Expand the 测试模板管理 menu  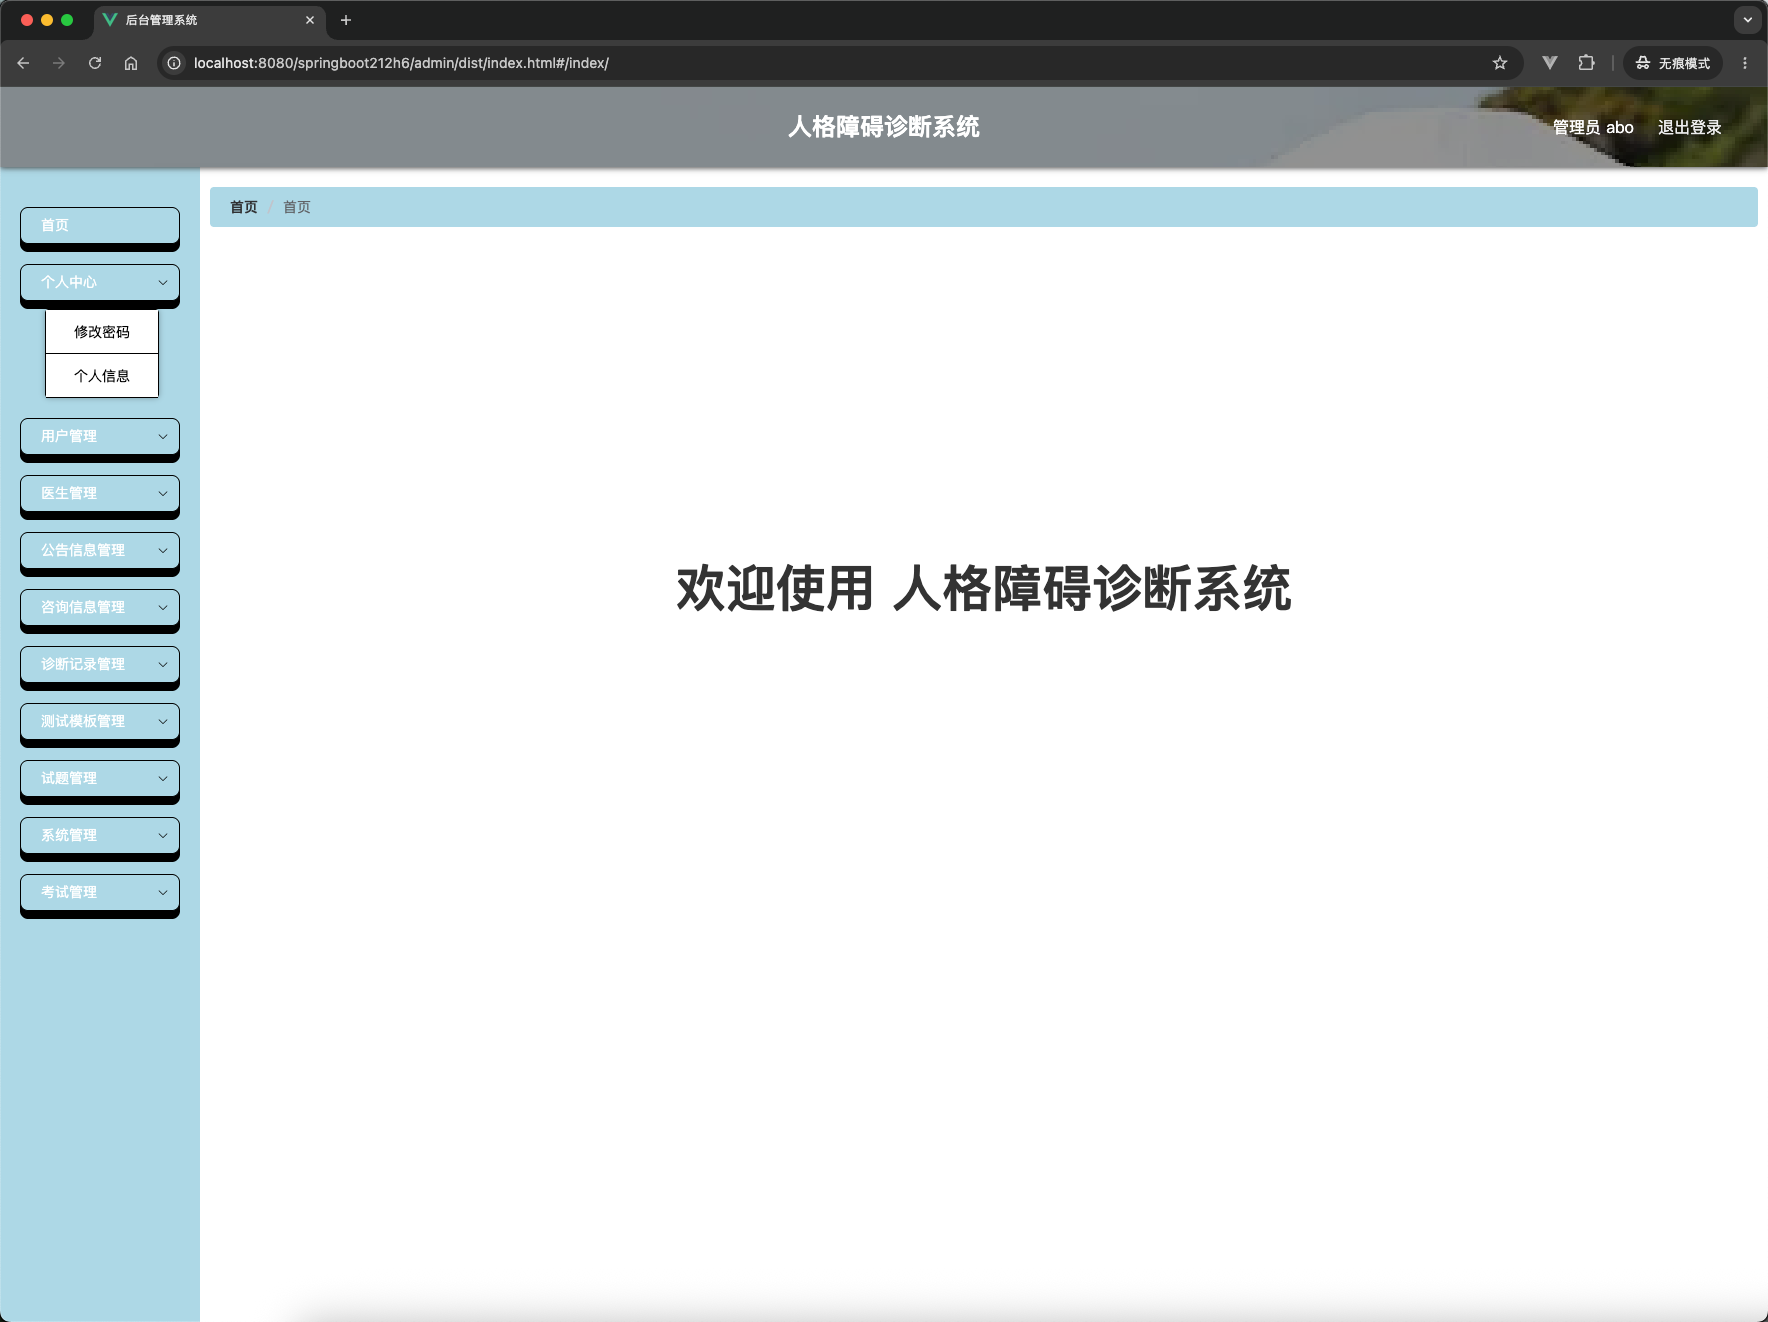pyautogui.click(x=100, y=722)
